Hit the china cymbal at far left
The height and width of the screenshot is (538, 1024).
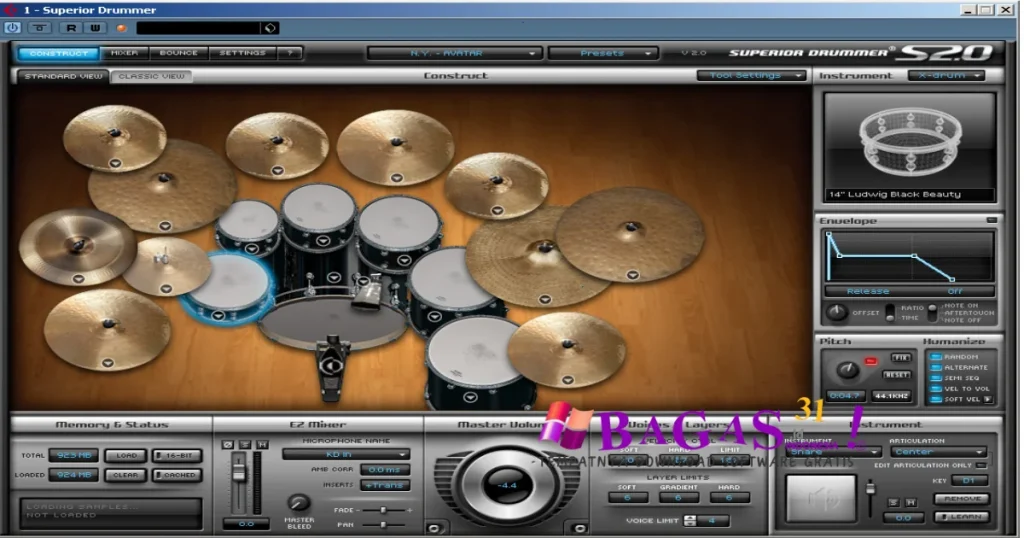click(77, 247)
